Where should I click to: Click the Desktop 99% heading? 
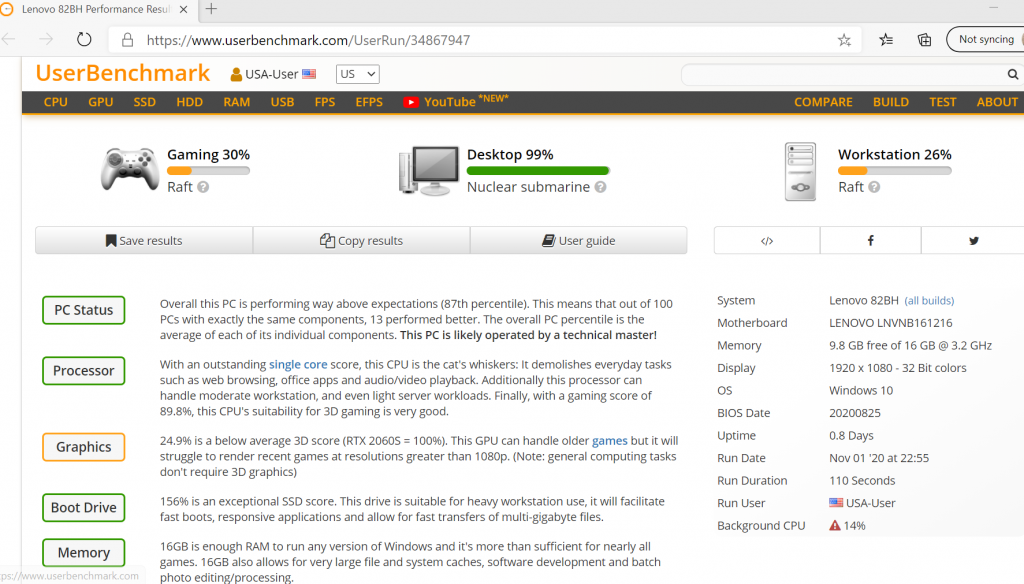[510, 155]
